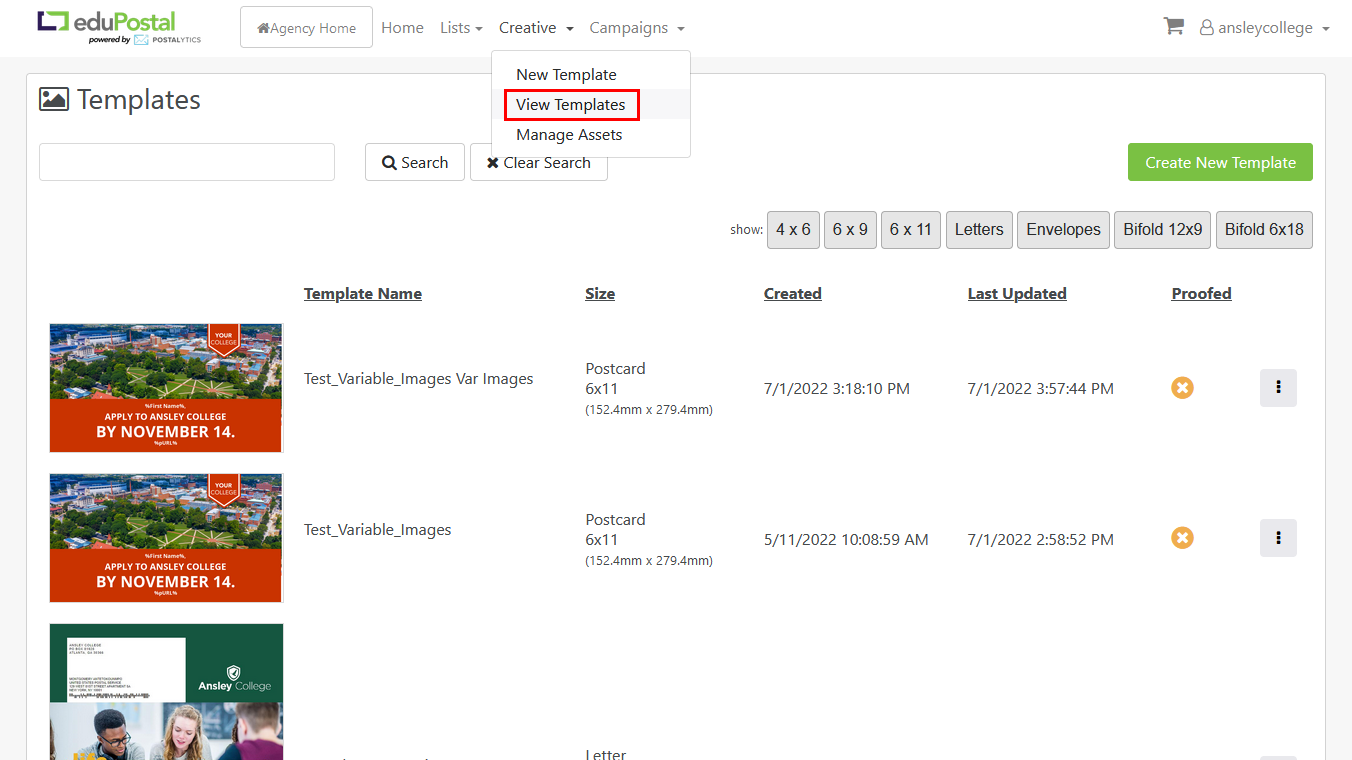
Task: Expand the Campaigns dropdown
Action: coord(637,28)
